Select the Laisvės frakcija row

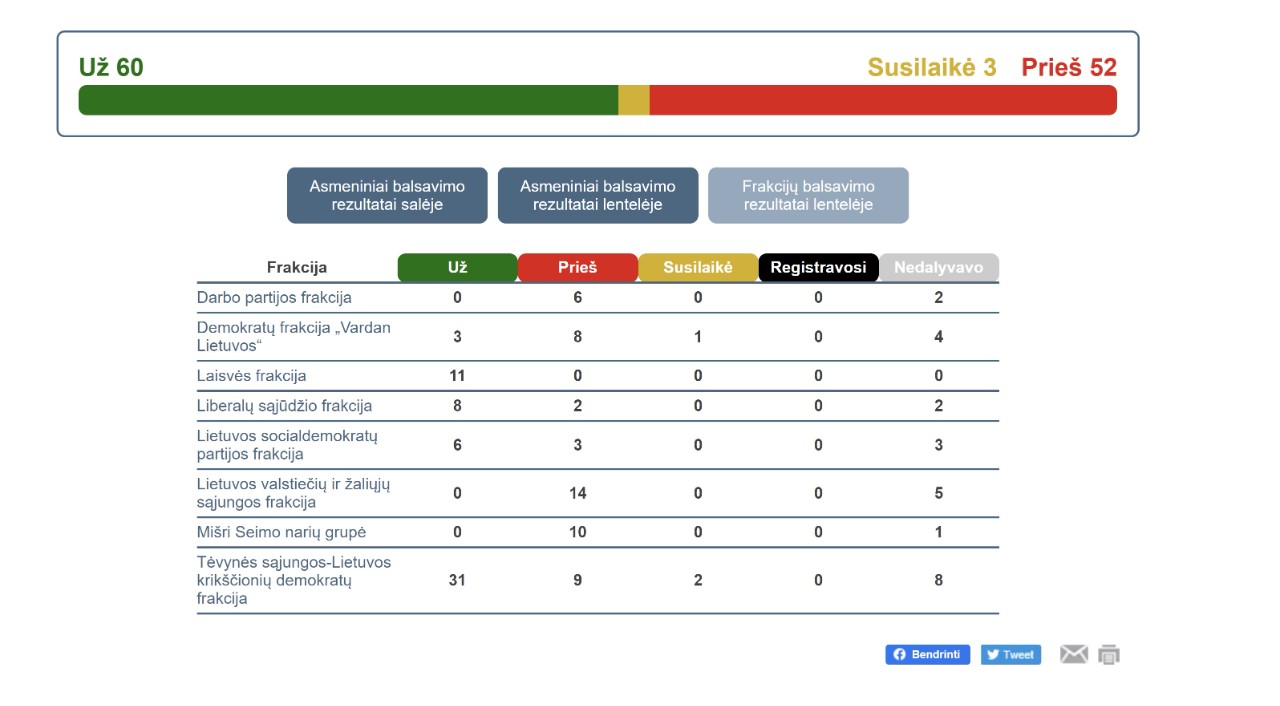click(598, 376)
